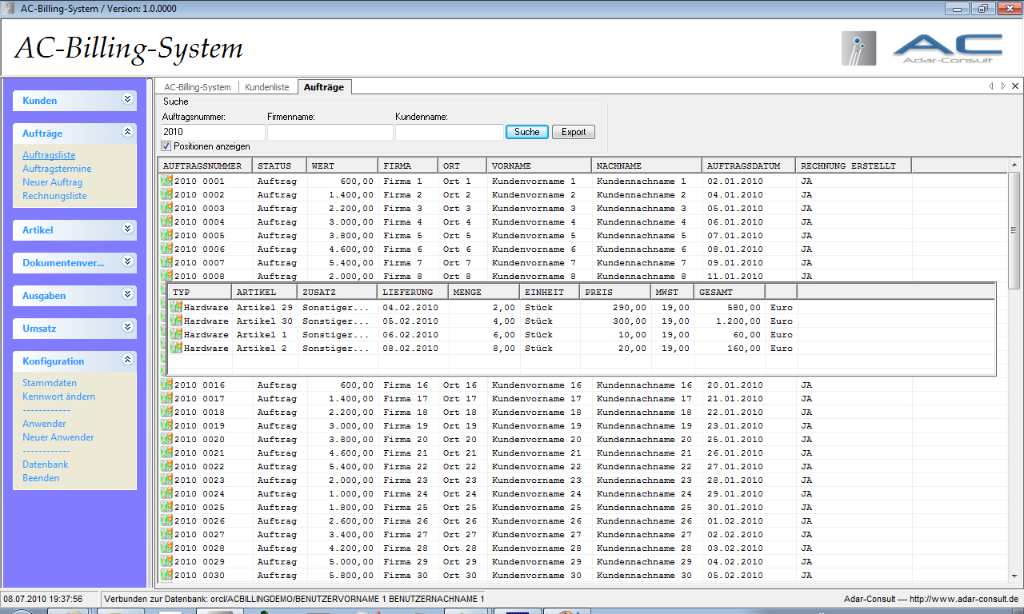Click the position icon for Artikel 29
The image size is (1024, 614).
tap(176, 307)
